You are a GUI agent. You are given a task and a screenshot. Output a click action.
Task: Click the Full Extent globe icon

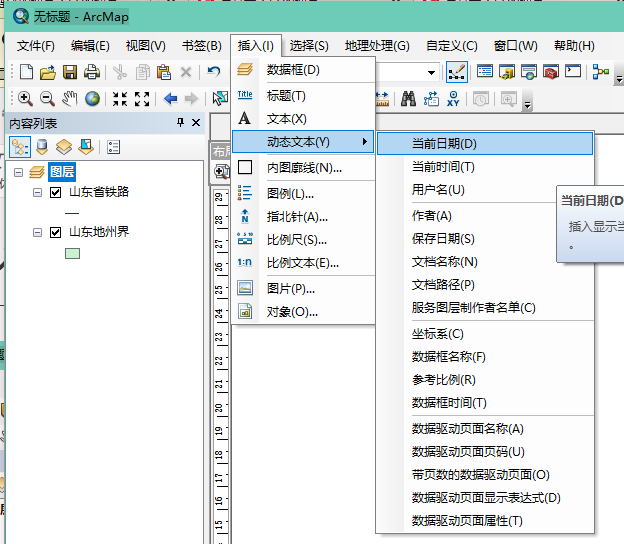pos(92,98)
